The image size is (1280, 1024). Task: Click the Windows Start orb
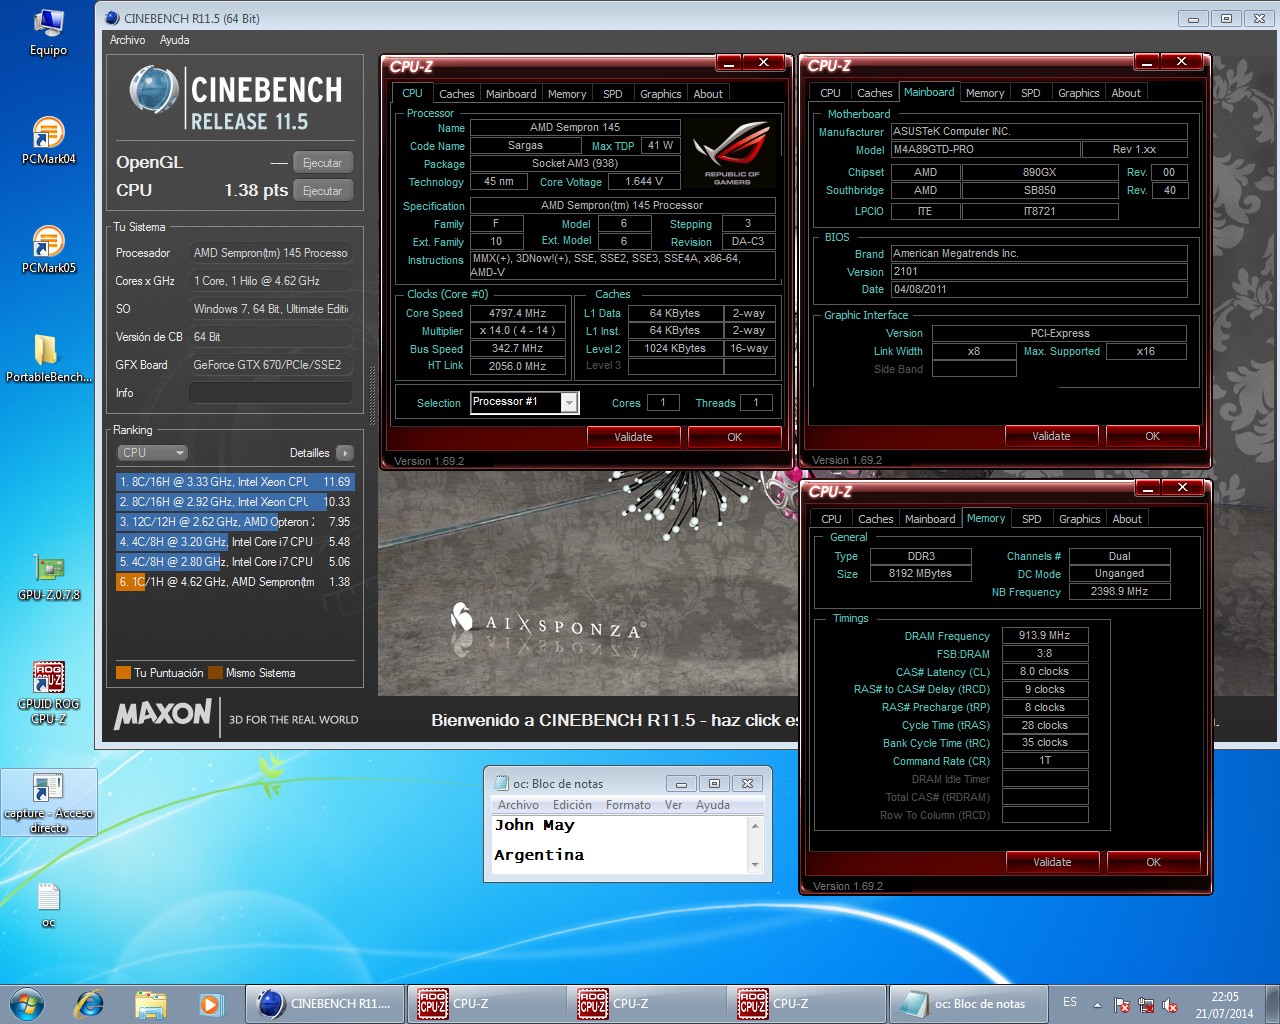[27, 1004]
